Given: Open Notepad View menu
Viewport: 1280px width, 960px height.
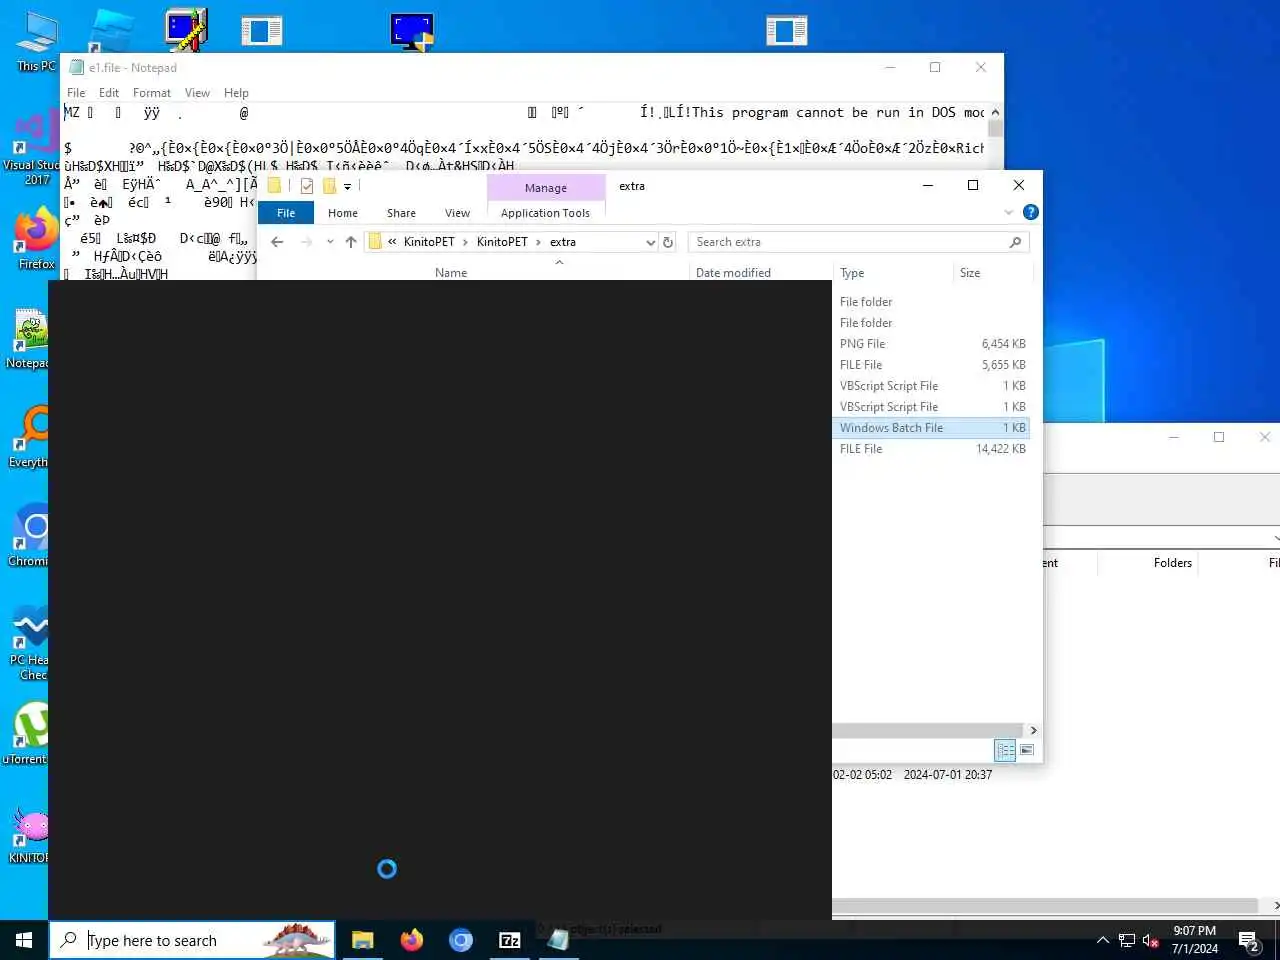Looking at the screenshot, I should click(197, 93).
